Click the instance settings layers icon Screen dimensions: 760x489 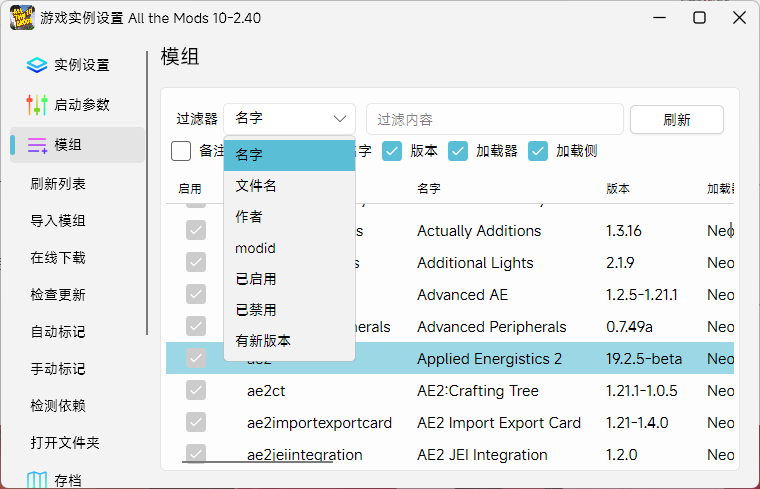pyautogui.click(x=37, y=65)
